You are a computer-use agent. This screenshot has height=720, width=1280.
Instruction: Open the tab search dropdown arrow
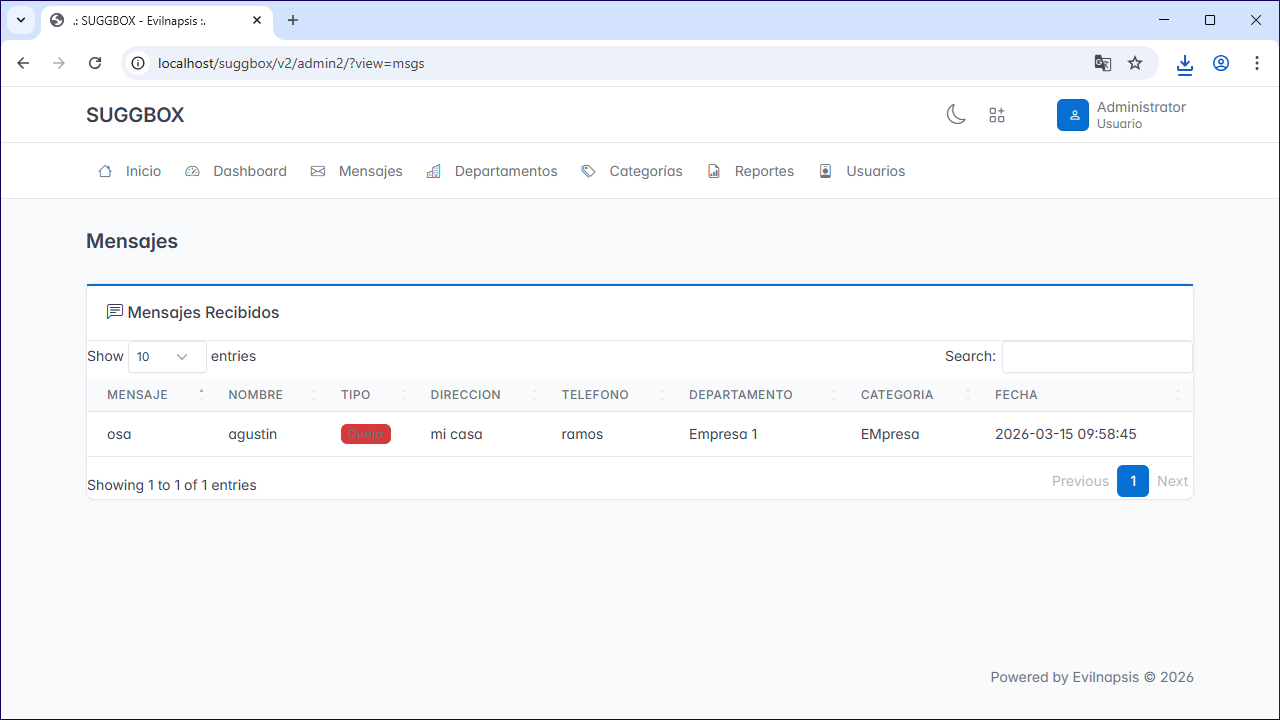pyautogui.click(x=20, y=20)
